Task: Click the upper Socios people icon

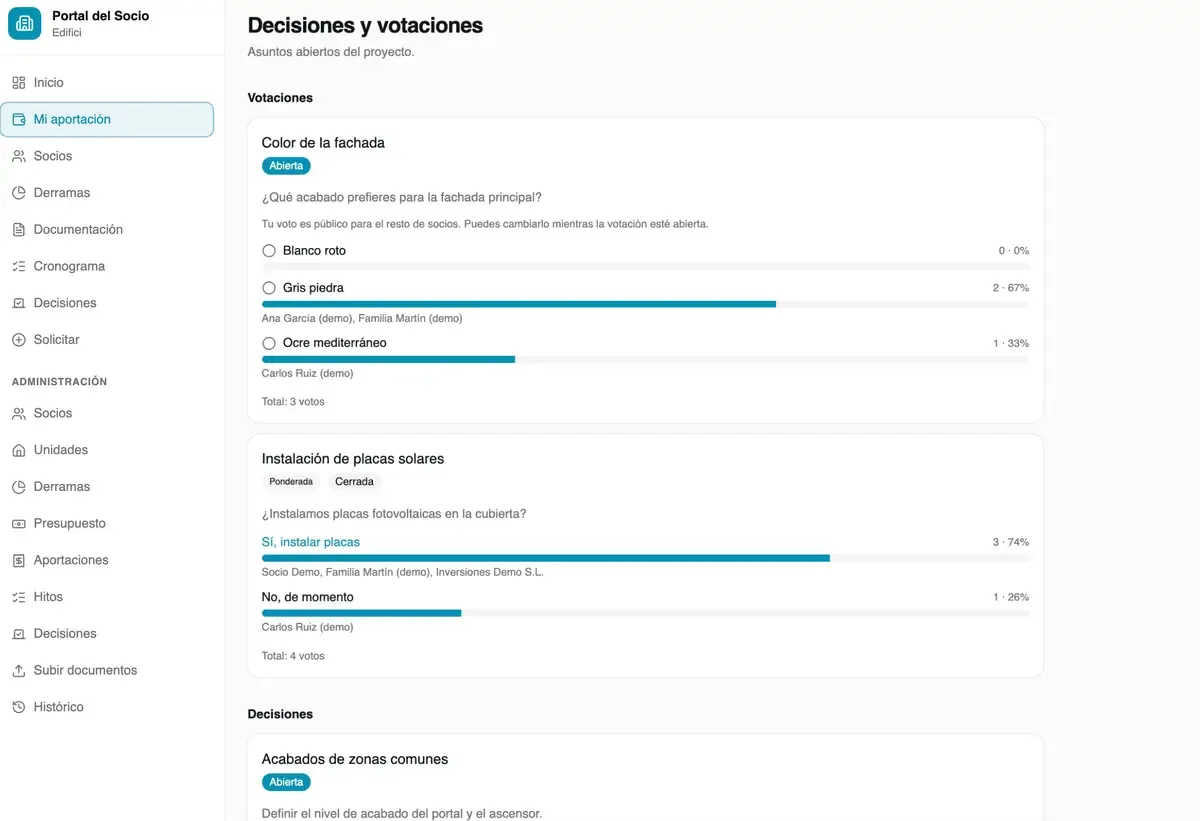Action: coord(18,156)
